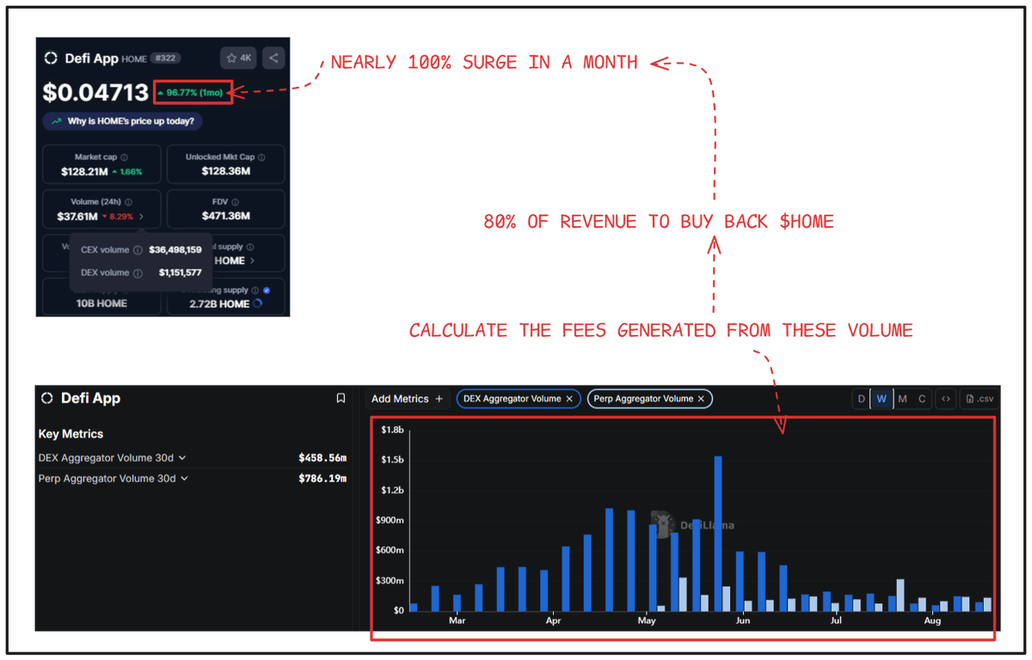Expand DEX Aggregator Volume 30d dropdown

tap(182, 458)
